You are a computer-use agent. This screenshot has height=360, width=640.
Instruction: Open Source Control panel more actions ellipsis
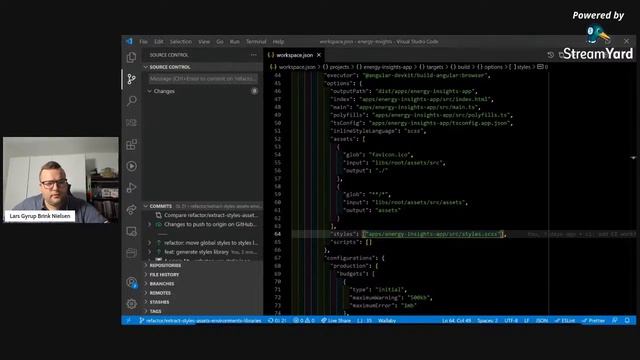[x=254, y=55]
